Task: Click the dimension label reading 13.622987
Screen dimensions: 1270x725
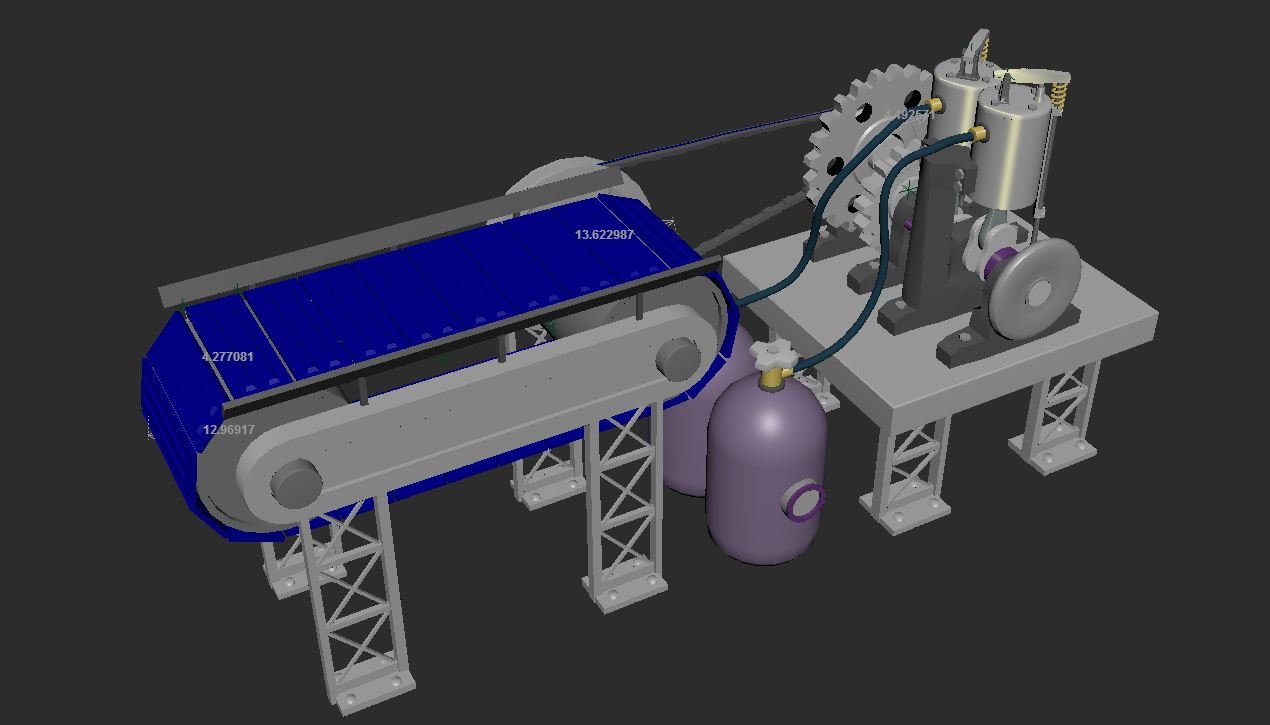Action: 604,233
